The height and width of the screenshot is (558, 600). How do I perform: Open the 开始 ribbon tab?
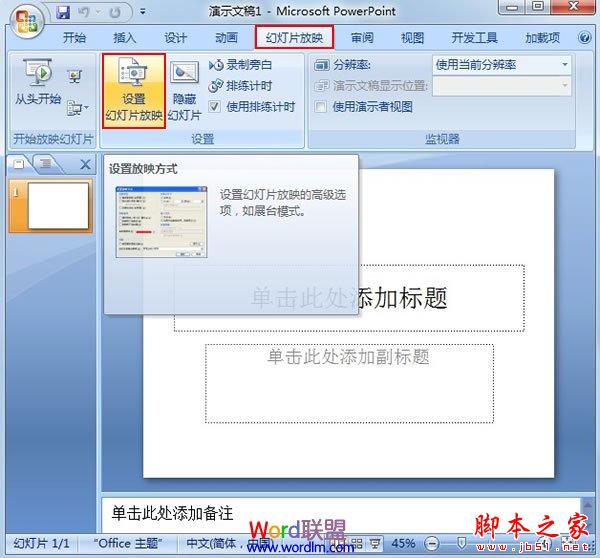click(x=74, y=38)
